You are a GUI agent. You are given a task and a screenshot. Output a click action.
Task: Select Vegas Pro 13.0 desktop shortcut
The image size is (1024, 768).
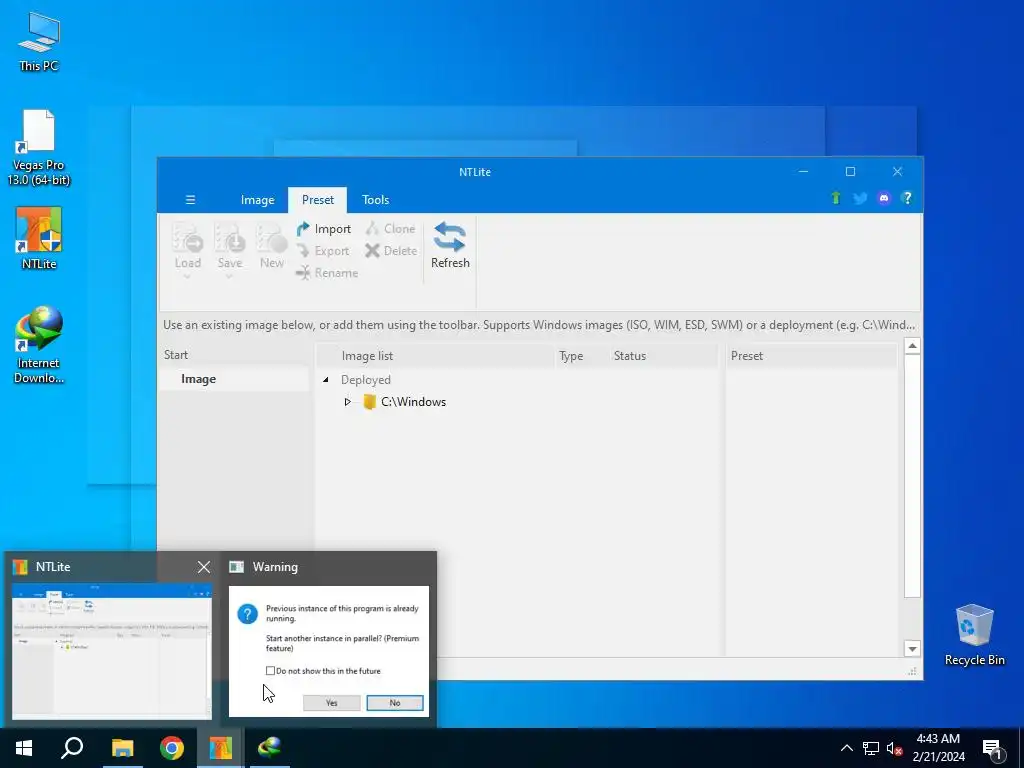tap(39, 148)
